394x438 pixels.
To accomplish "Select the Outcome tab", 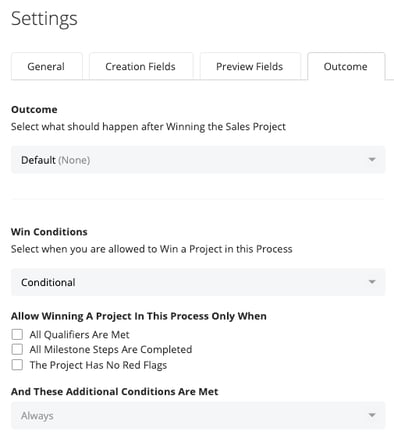I will tap(346, 66).
